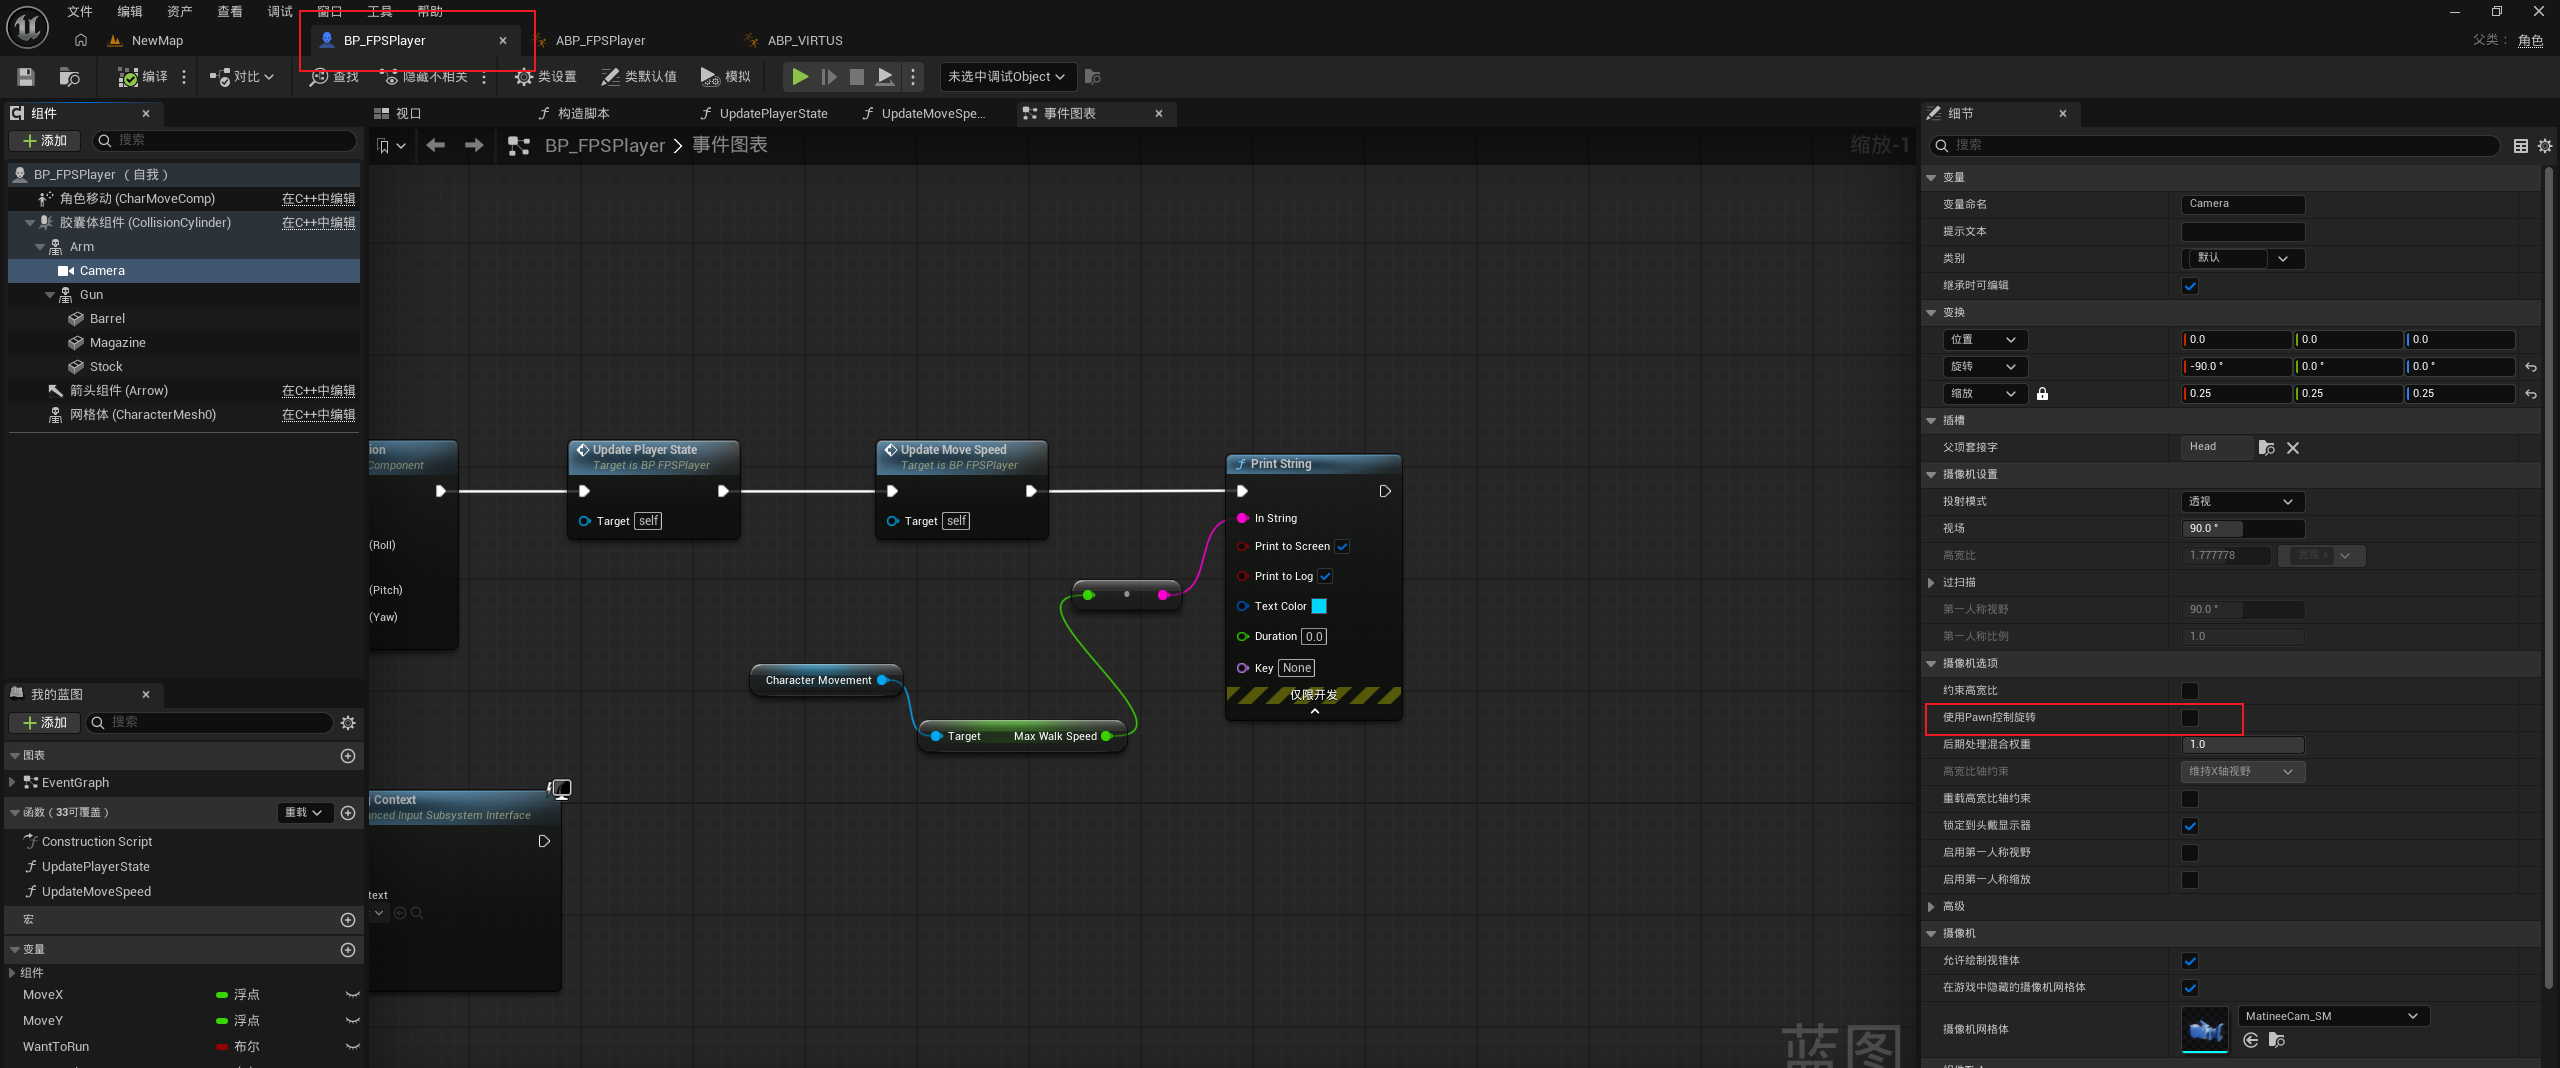Add a new graph with plus icon

pyautogui.click(x=348, y=756)
